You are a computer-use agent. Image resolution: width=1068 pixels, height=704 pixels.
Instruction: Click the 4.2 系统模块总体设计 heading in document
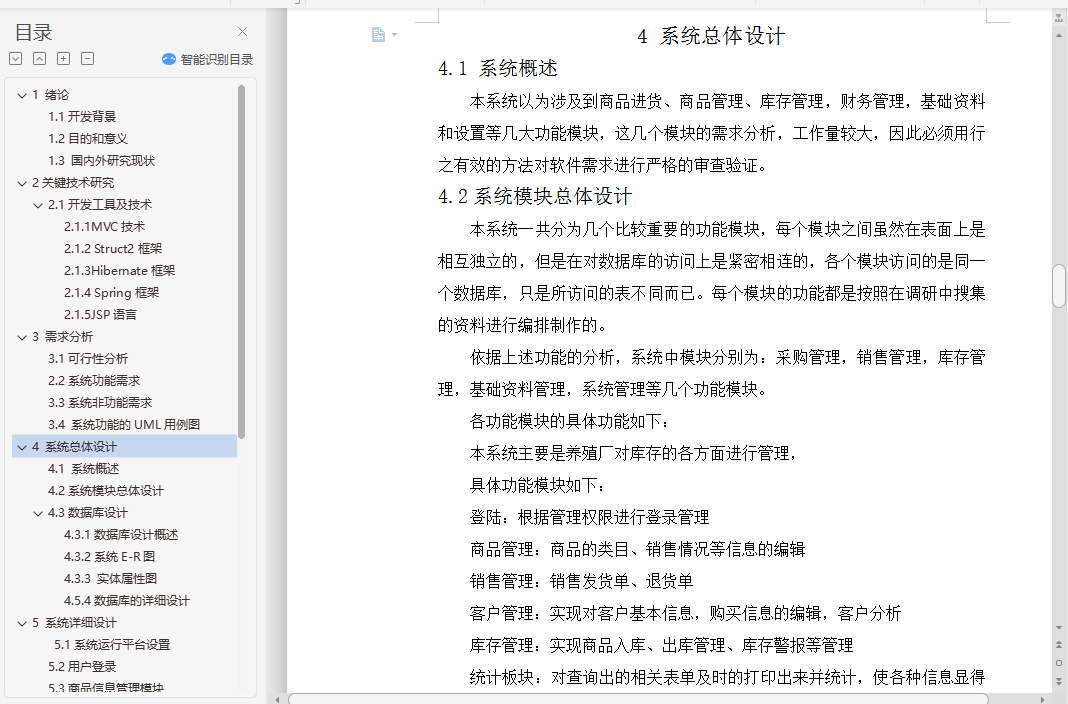pyautogui.click(x=535, y=197)
